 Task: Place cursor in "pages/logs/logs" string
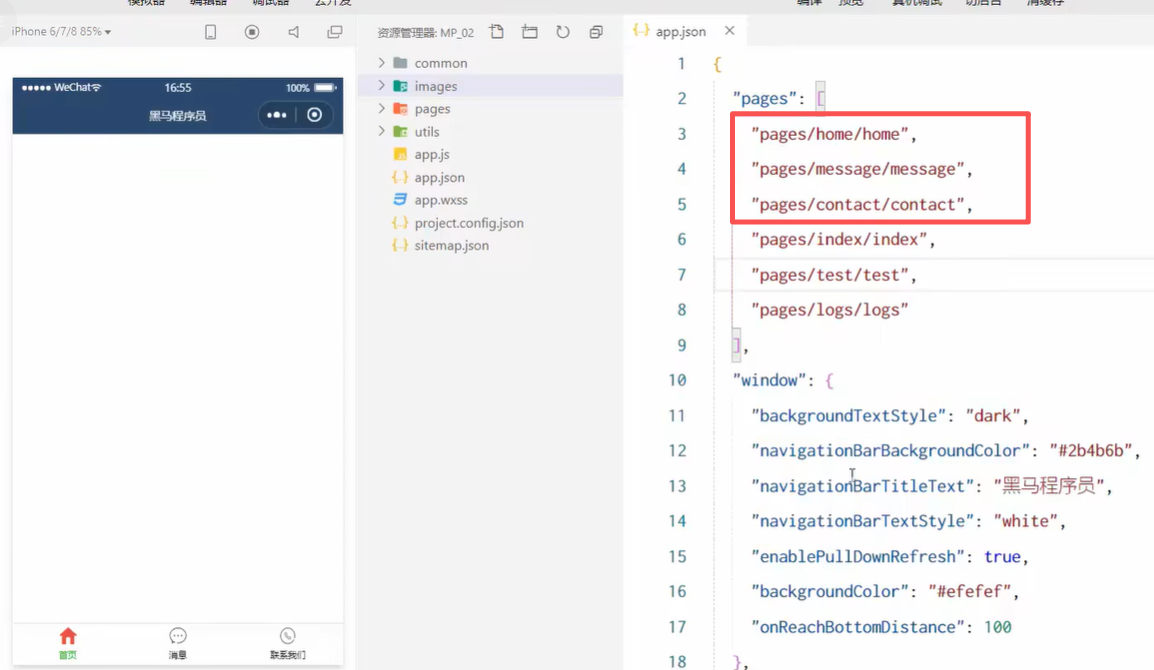tap(829, 310)
